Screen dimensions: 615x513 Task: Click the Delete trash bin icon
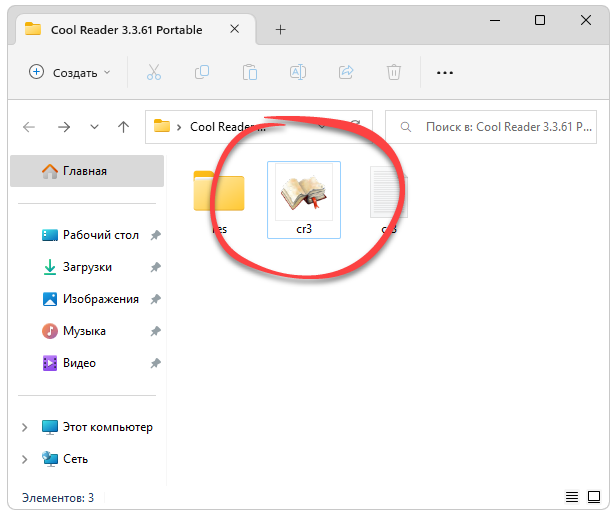click(394, 72)
